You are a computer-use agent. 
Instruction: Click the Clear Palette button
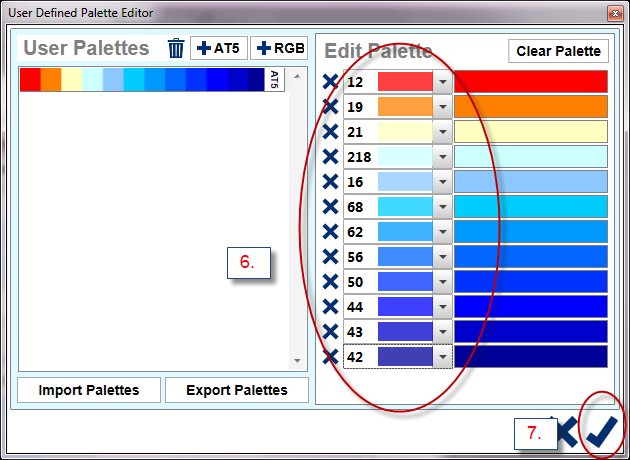pyautogui.click(x=558, y=51)
